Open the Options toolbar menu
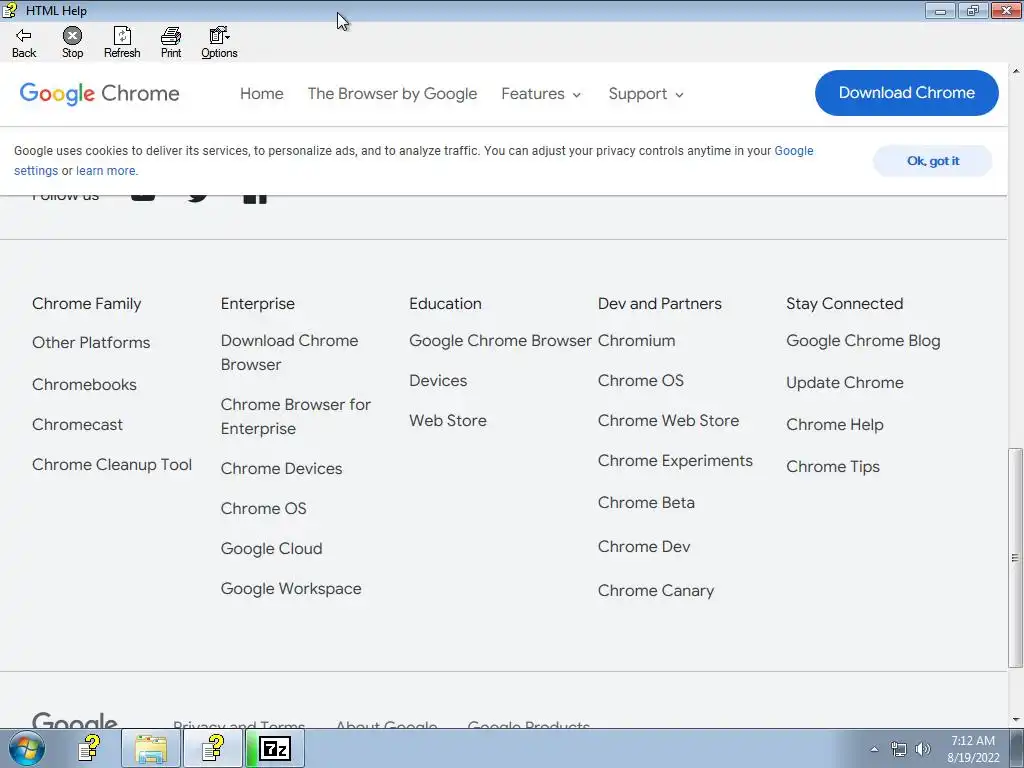Image resolution: width=1024 pixels, height=768 pixels. pos(219,43)
